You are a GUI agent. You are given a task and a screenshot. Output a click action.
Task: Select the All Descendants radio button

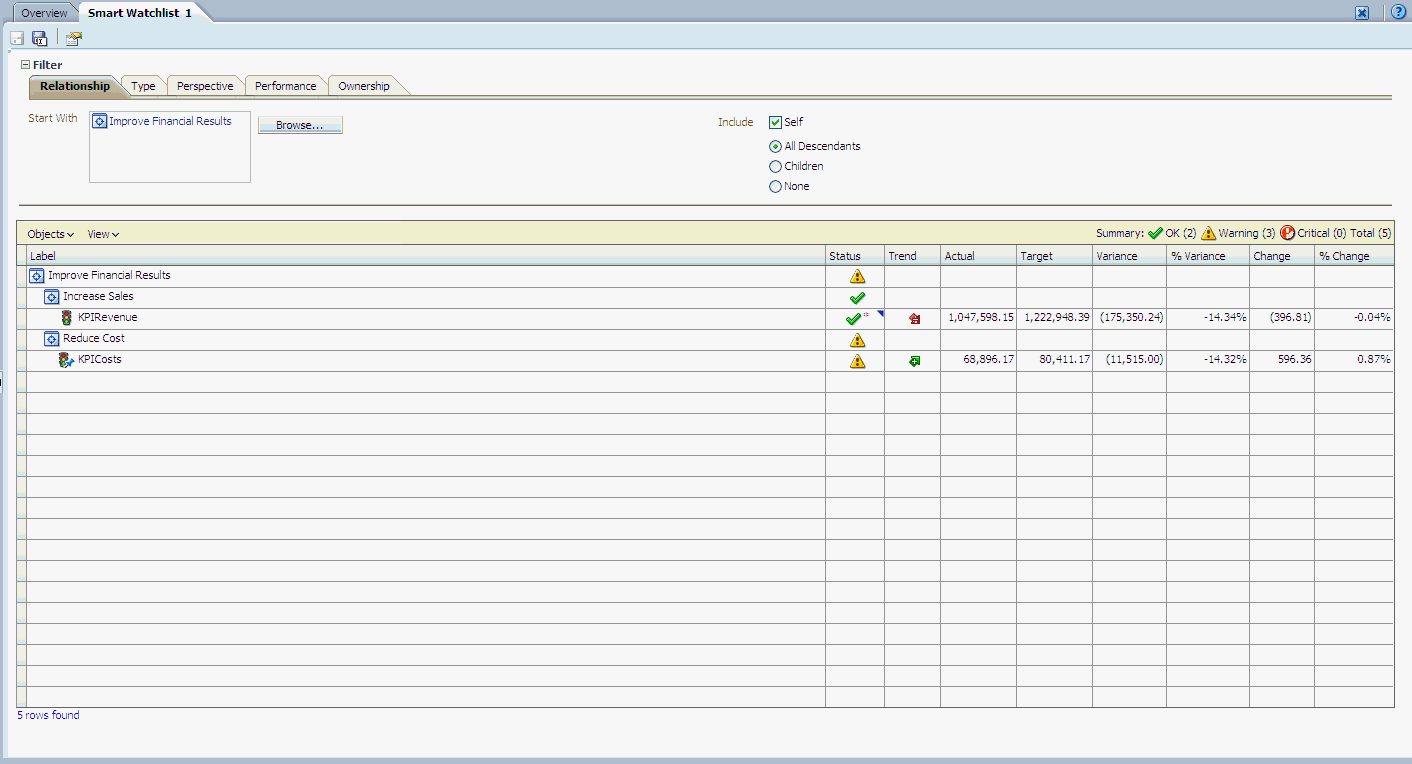pyautogui.click(x=775, y=146)
